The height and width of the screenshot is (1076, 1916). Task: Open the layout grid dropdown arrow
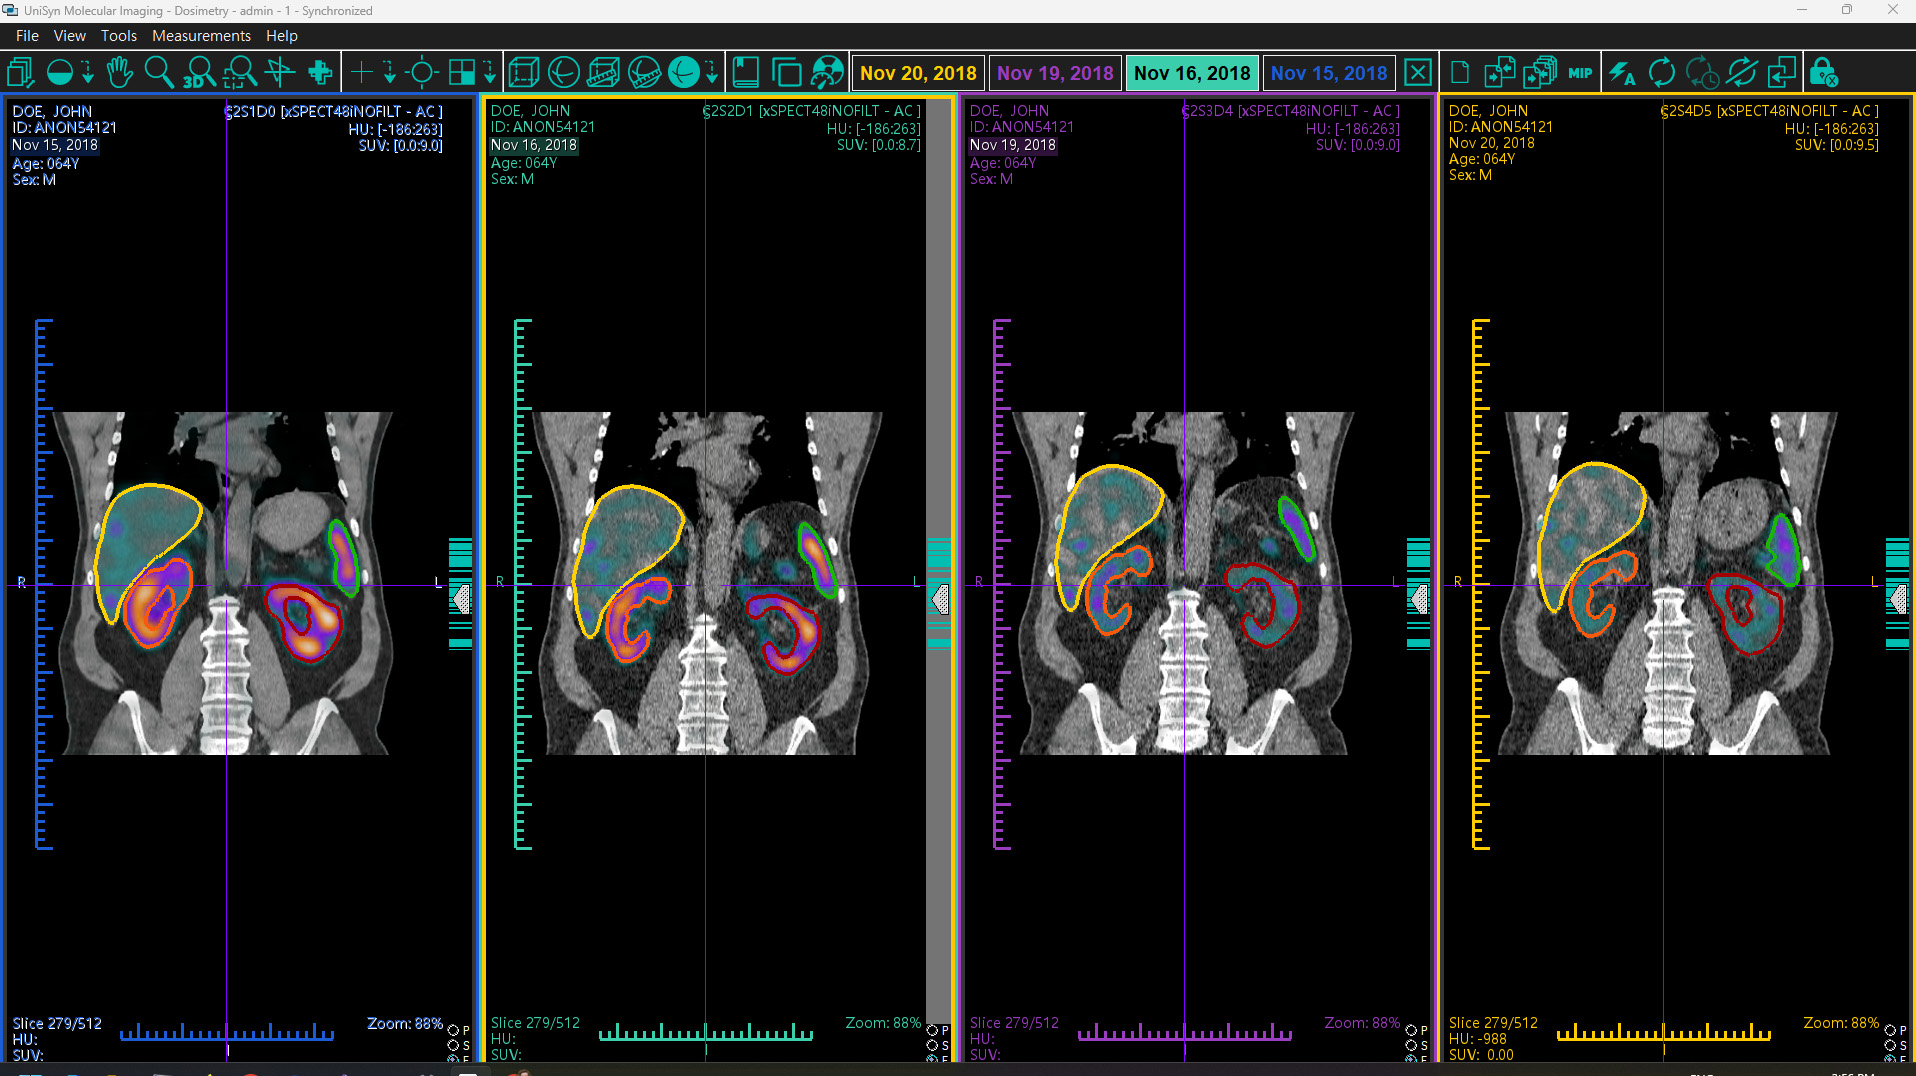coord(489,72)
